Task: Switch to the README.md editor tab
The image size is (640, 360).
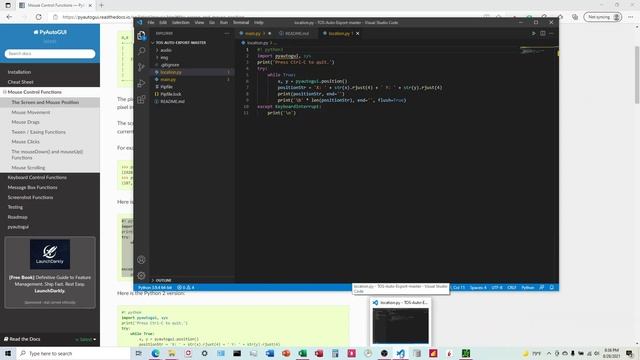Action: [296, 33]
